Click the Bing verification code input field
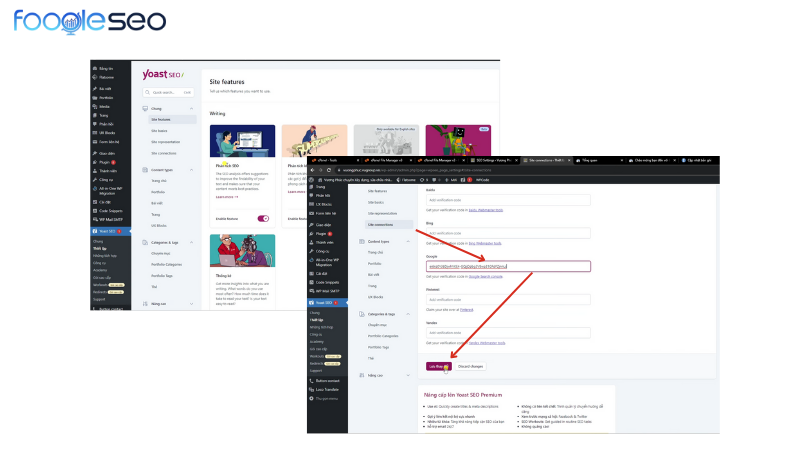 (507, 234)
